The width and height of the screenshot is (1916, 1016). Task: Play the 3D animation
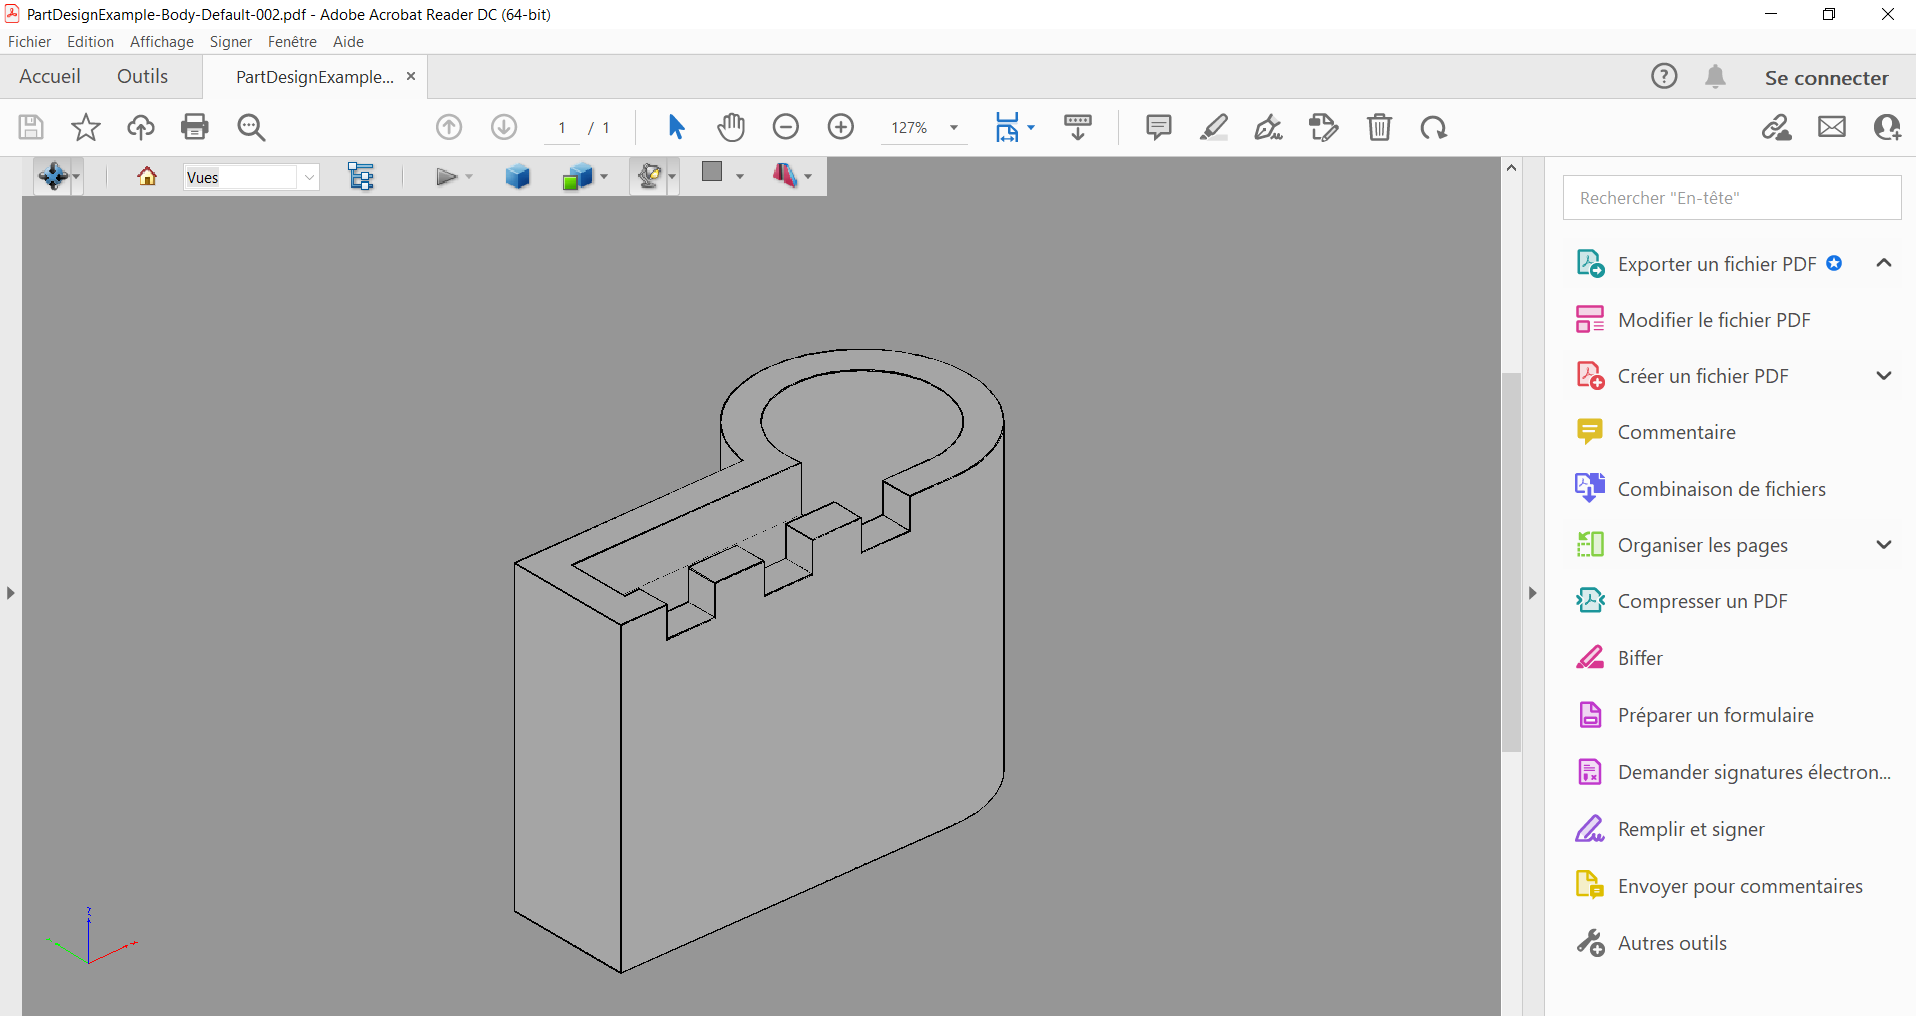446,176
